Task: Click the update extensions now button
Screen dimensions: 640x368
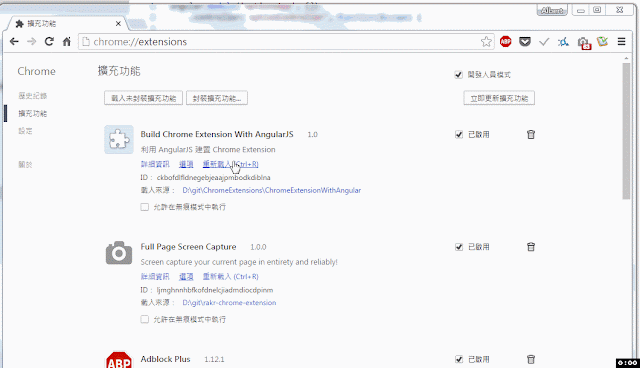Action: tap(499, 98)
